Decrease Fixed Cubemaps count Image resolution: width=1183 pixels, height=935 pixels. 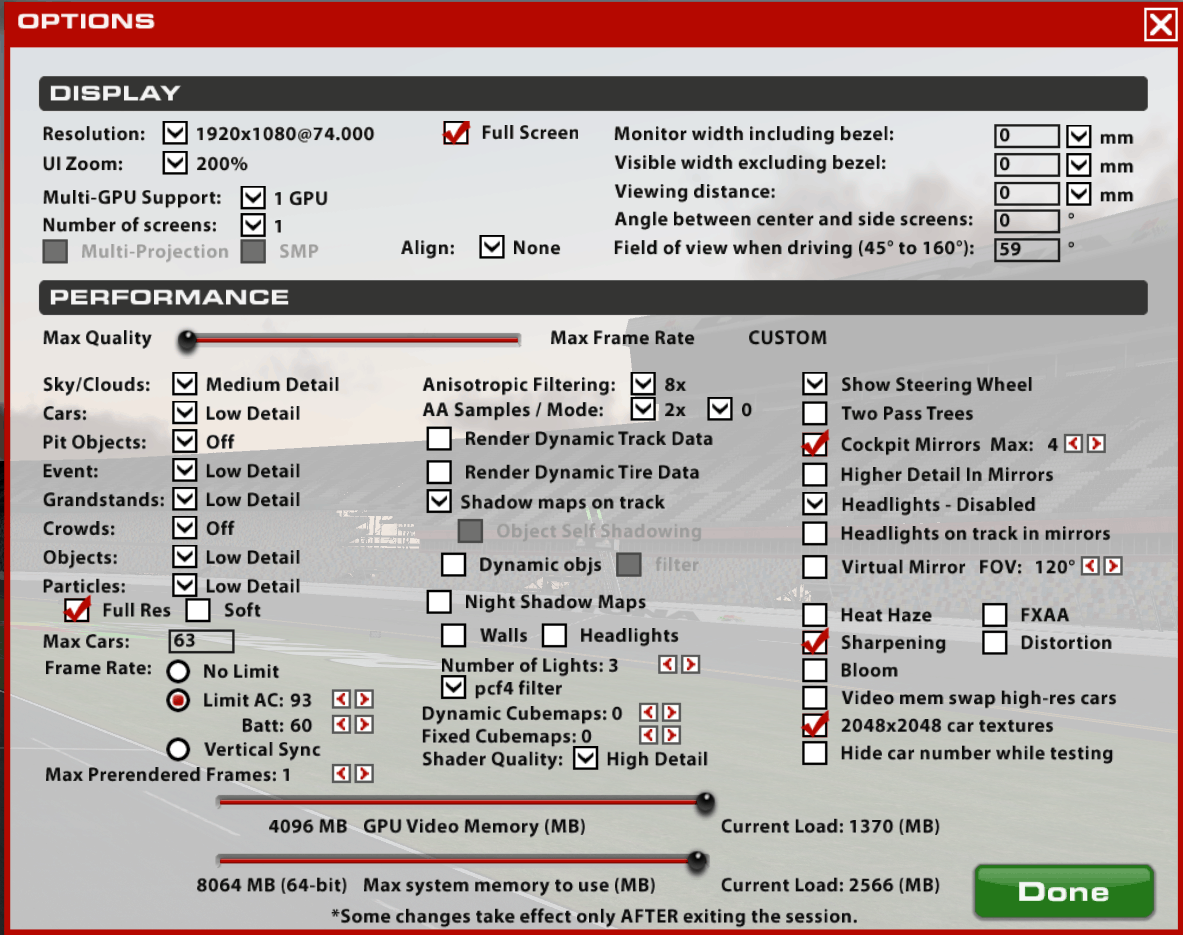click(647, 735)
